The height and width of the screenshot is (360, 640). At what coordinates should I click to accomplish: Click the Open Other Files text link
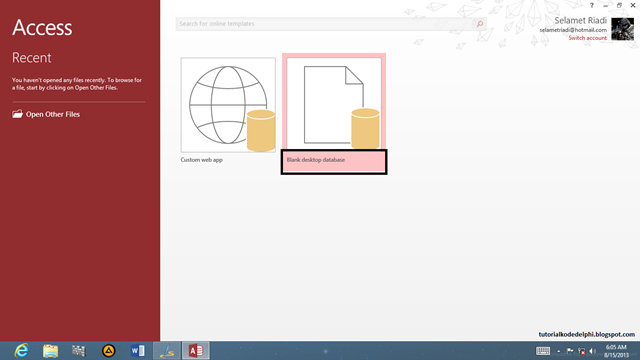(53, 114)
